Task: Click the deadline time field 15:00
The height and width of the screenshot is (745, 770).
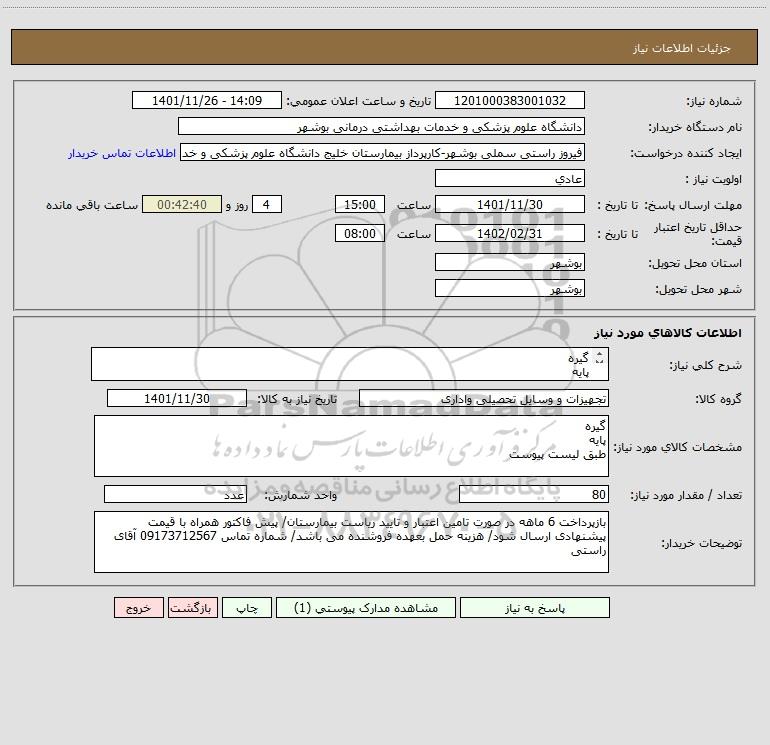Action: (359, 204)
